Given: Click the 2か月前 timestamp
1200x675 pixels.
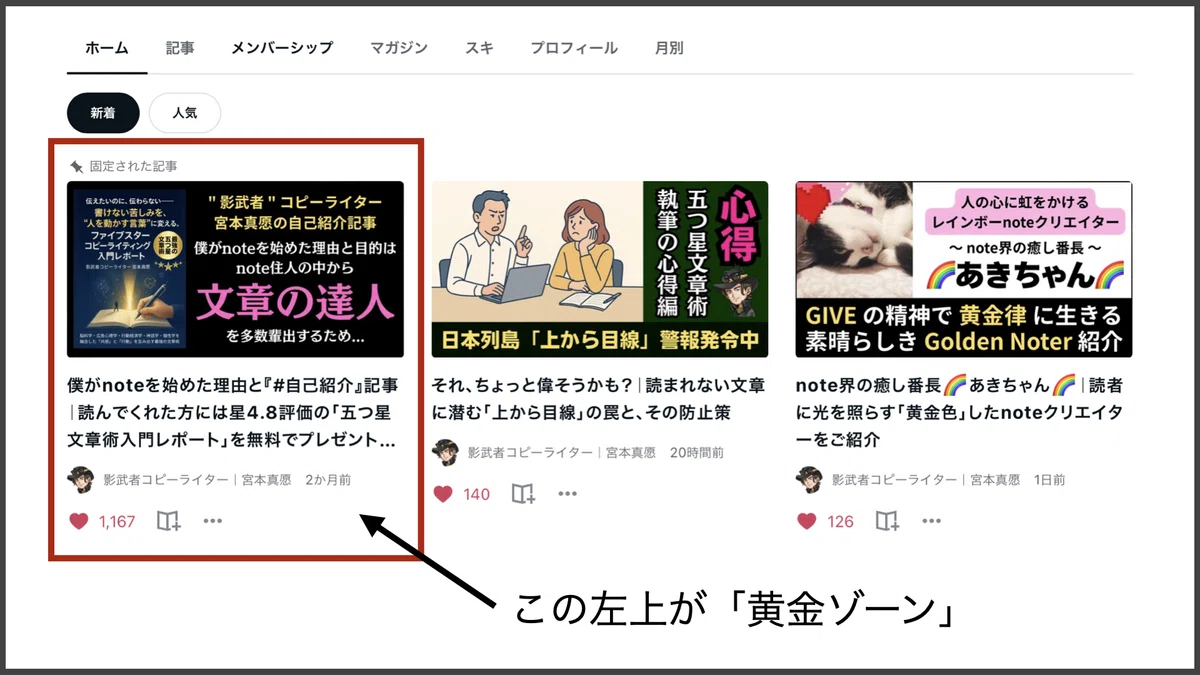Looking at the screenshot, I should click(x=328, y=480).
